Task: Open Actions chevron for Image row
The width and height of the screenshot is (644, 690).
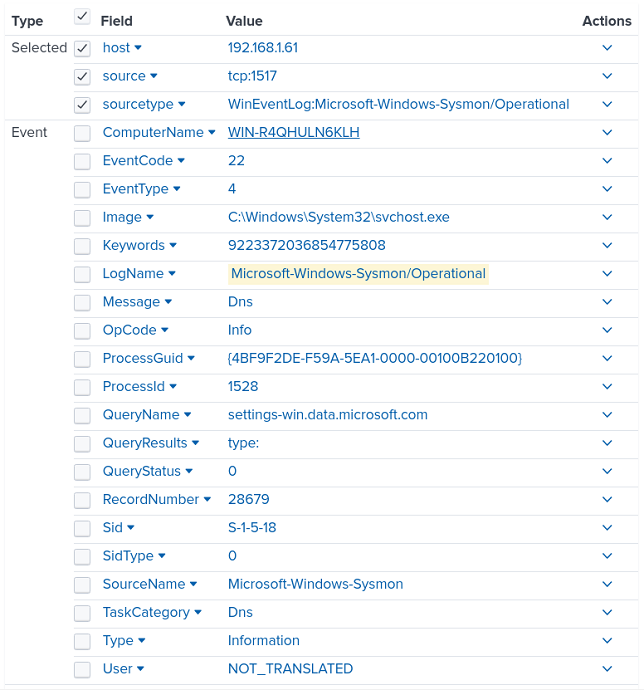Action: pyautogui.click(x=606, y=217)
